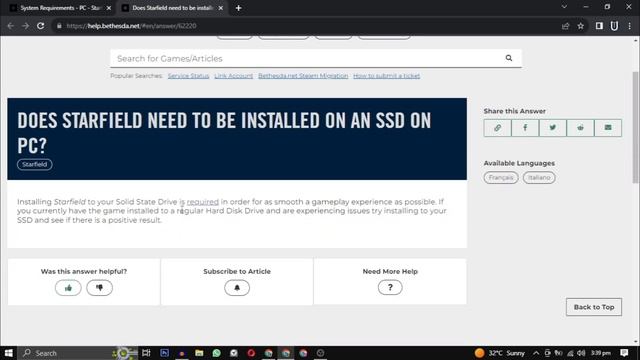Switch language to Français
The image size is (640, 360).
[x=501, y=178]
